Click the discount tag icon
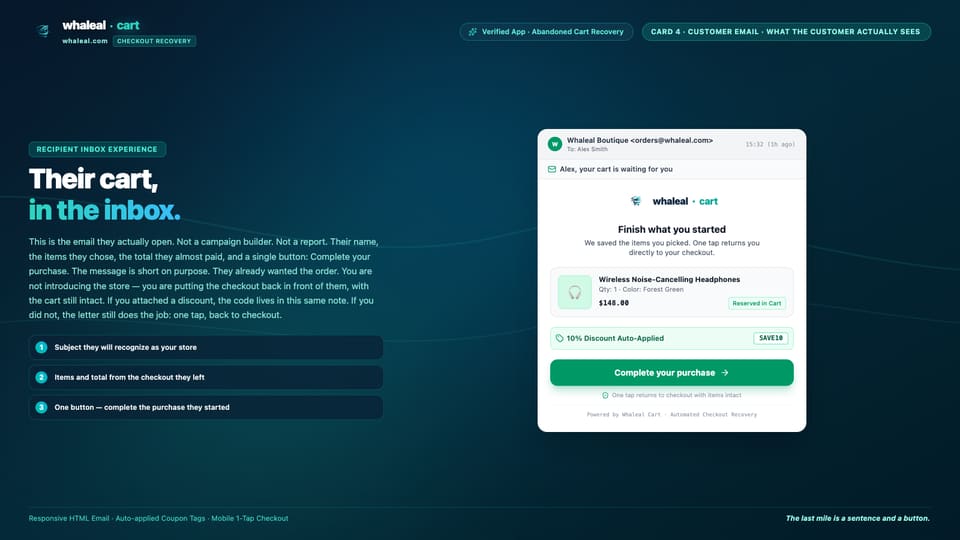The image size is (960, 540). pos(560,338)
